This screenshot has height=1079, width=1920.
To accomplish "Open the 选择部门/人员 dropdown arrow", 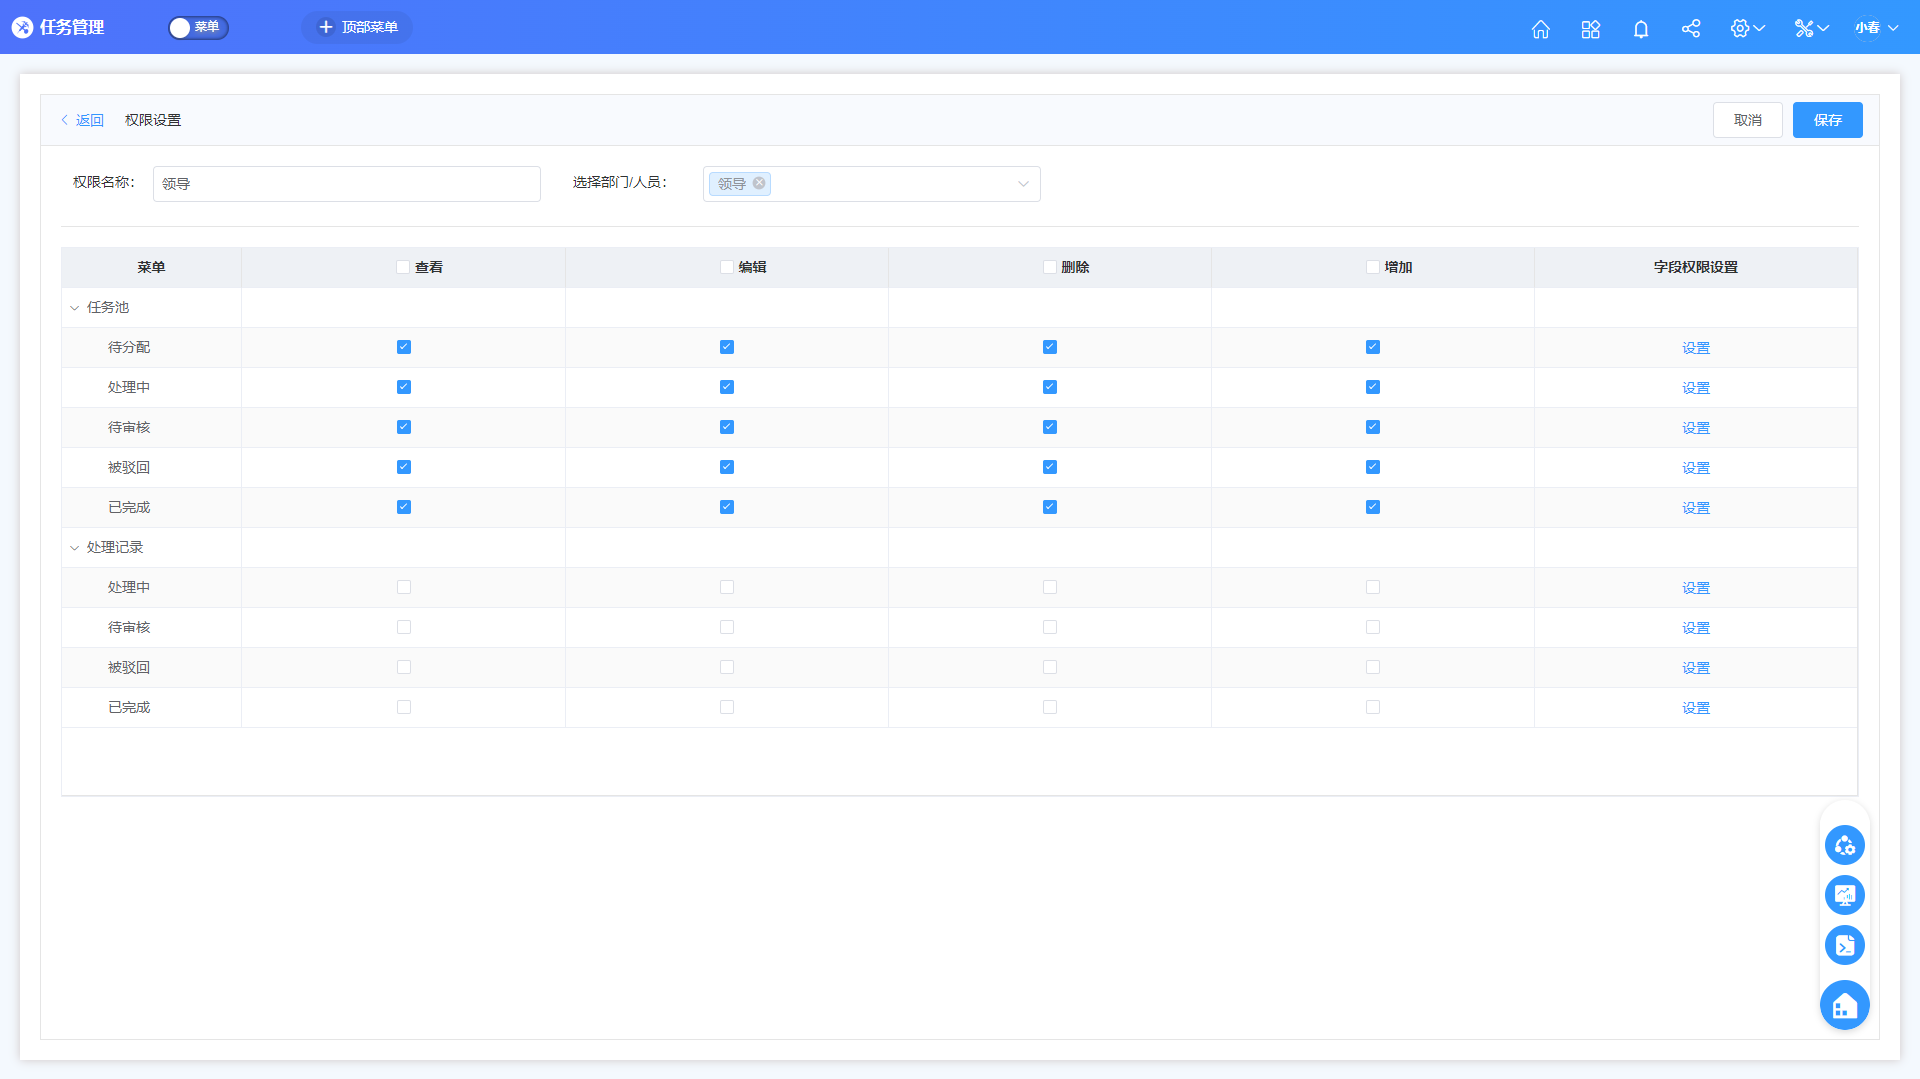I will tap(1022, 184).
